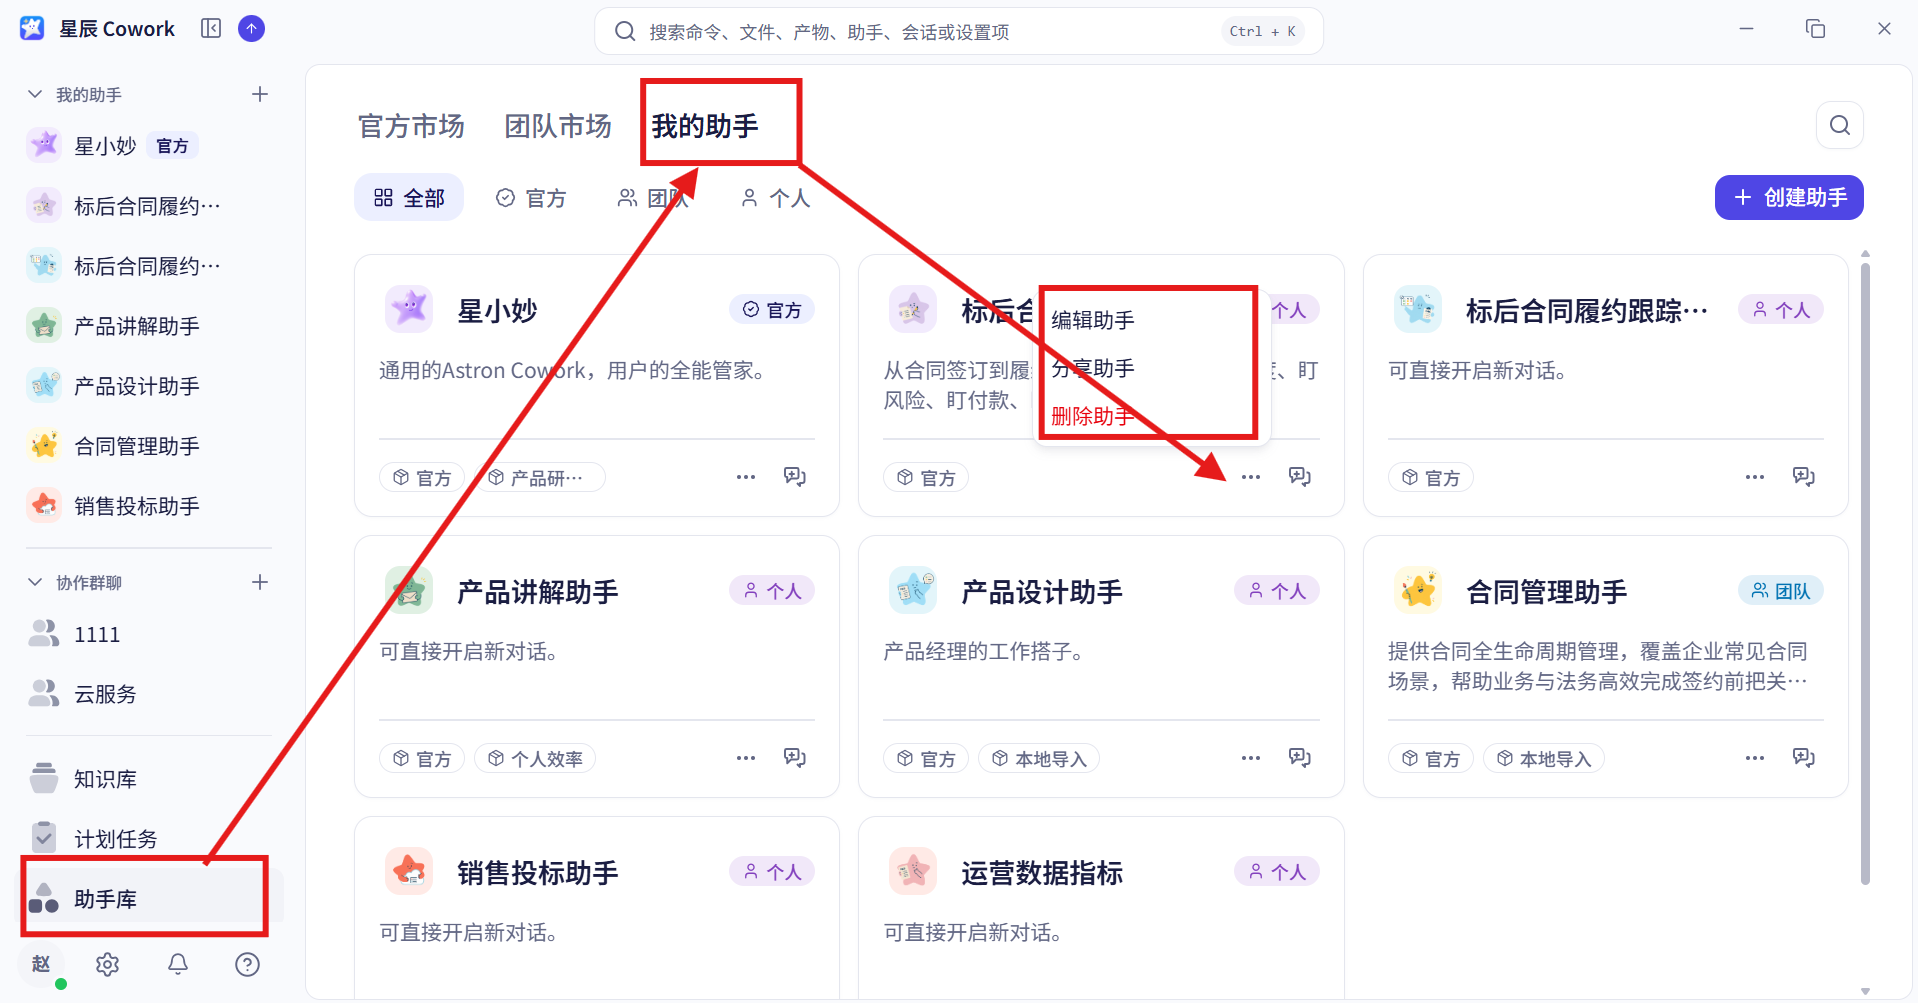
Task: Add a new group in 协作群聊 section
Action: [260, 582]
